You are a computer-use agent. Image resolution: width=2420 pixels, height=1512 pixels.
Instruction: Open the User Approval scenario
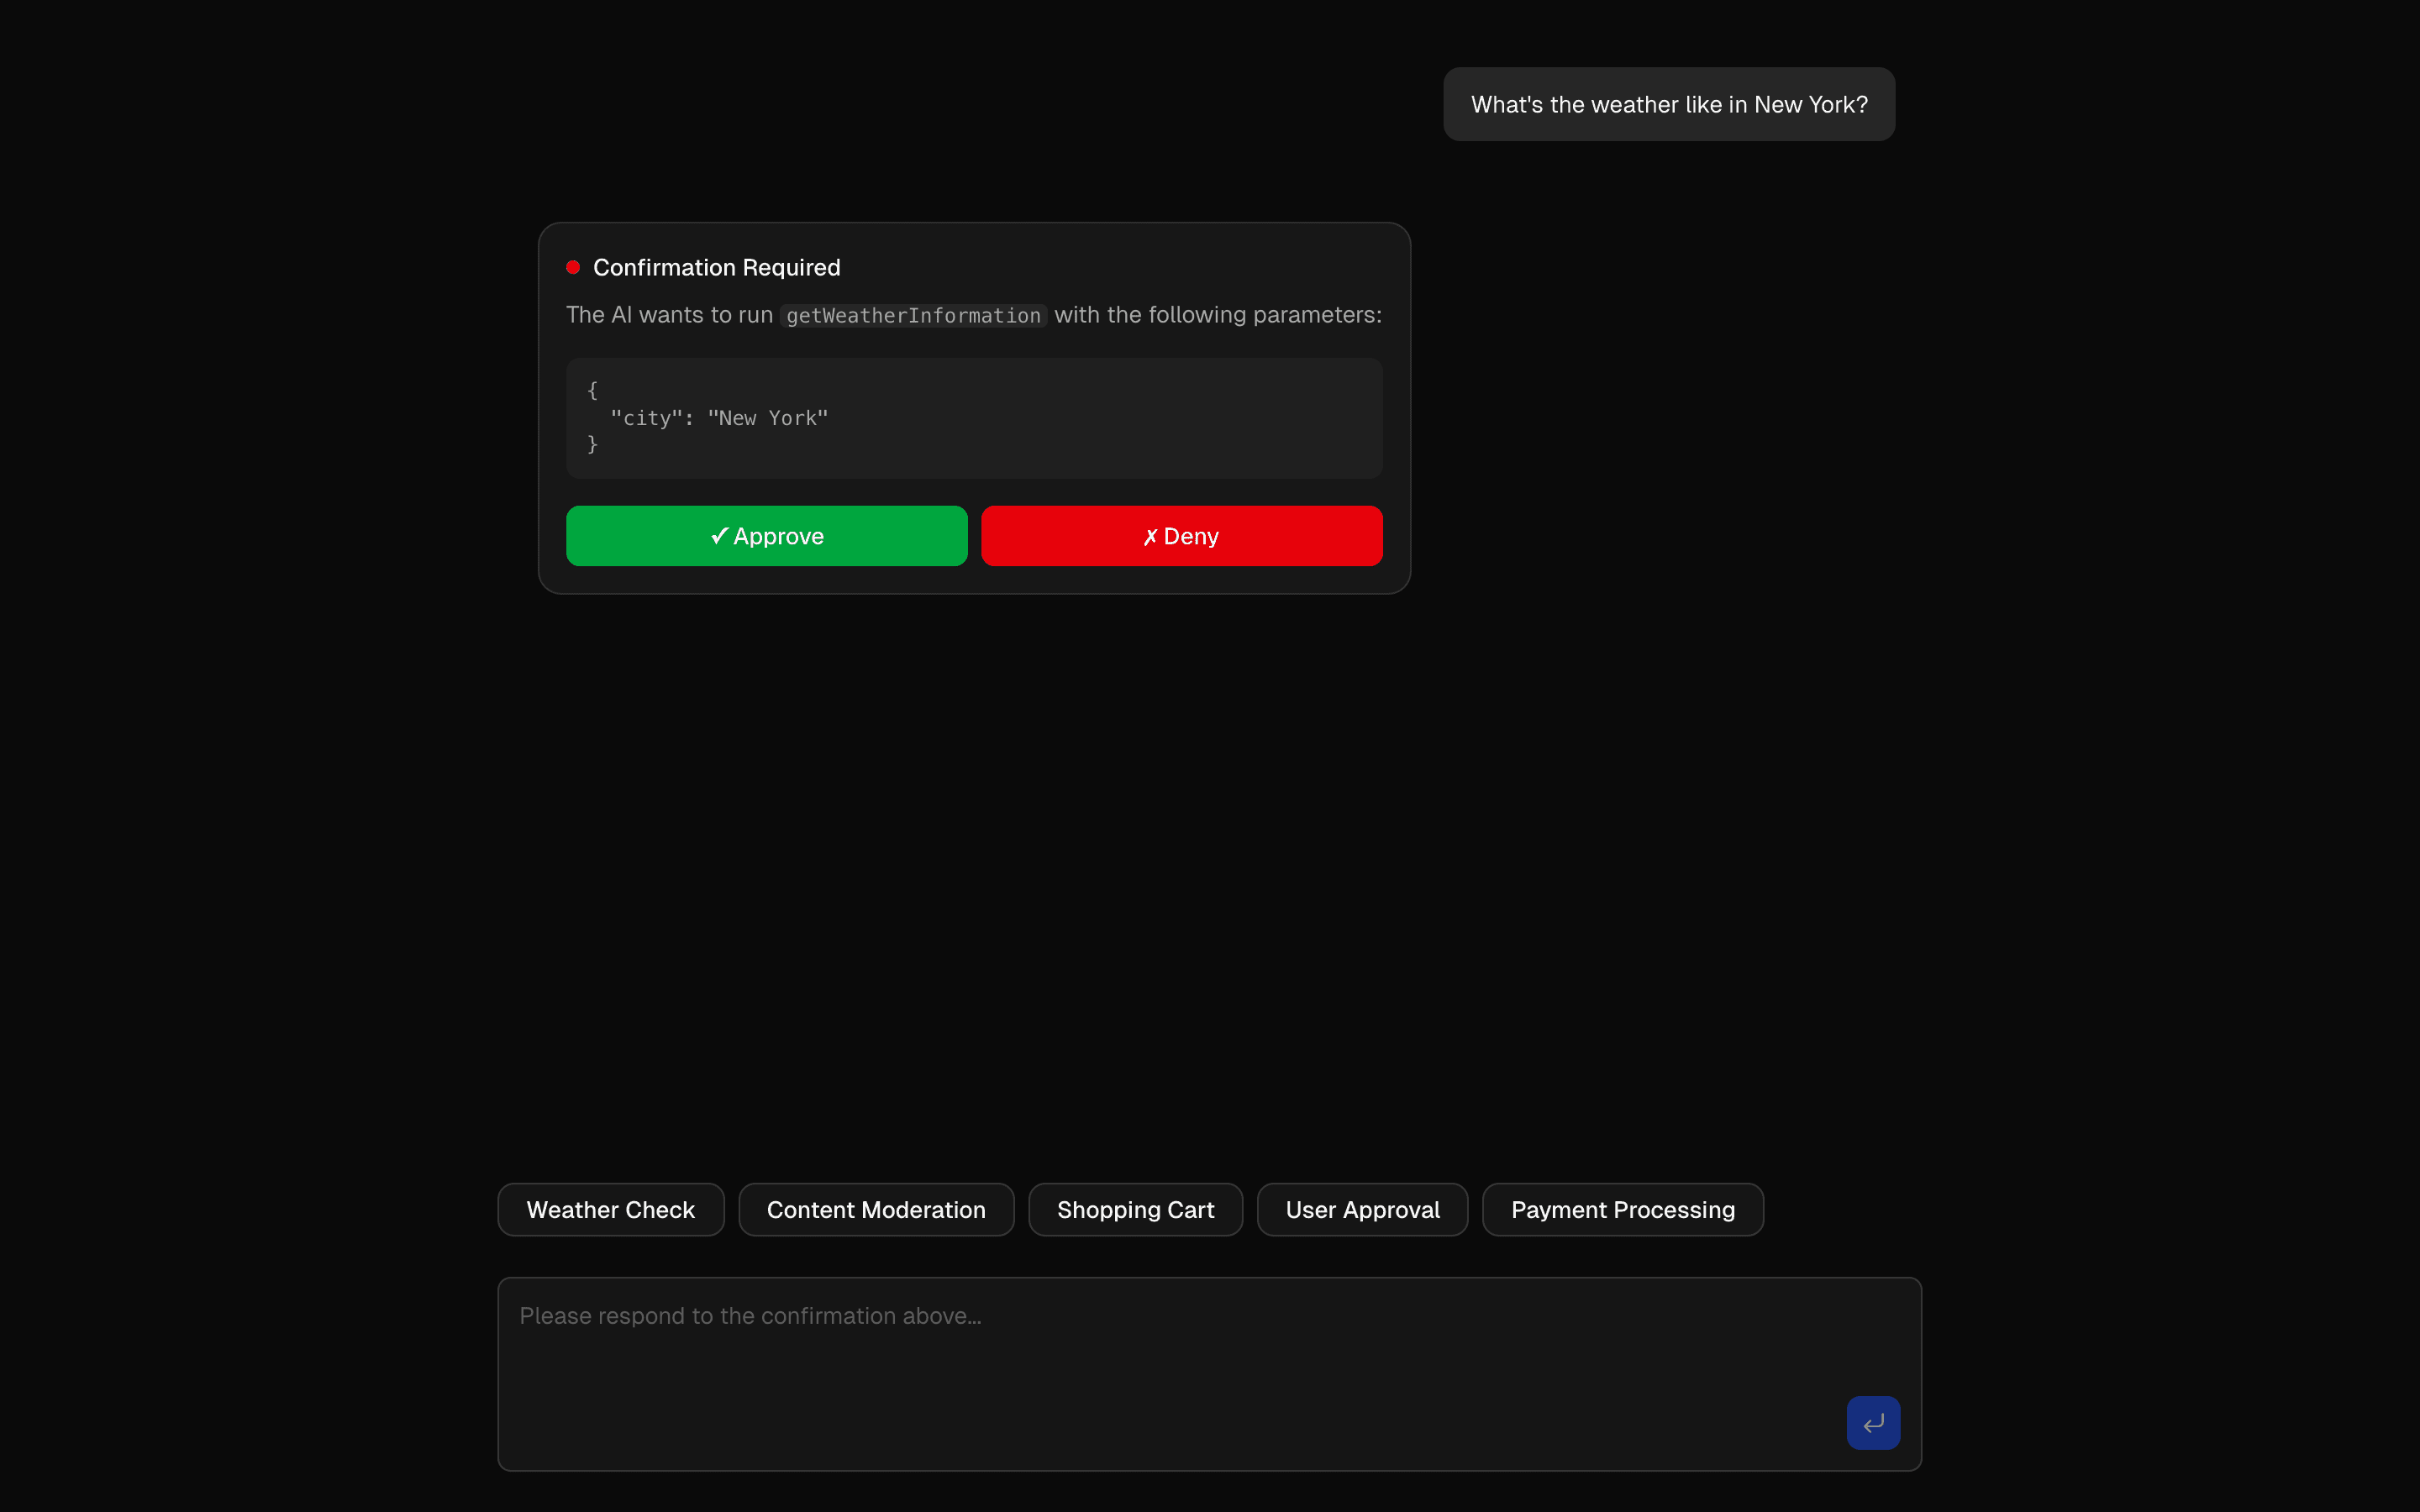click(x=1361, y=1209)
